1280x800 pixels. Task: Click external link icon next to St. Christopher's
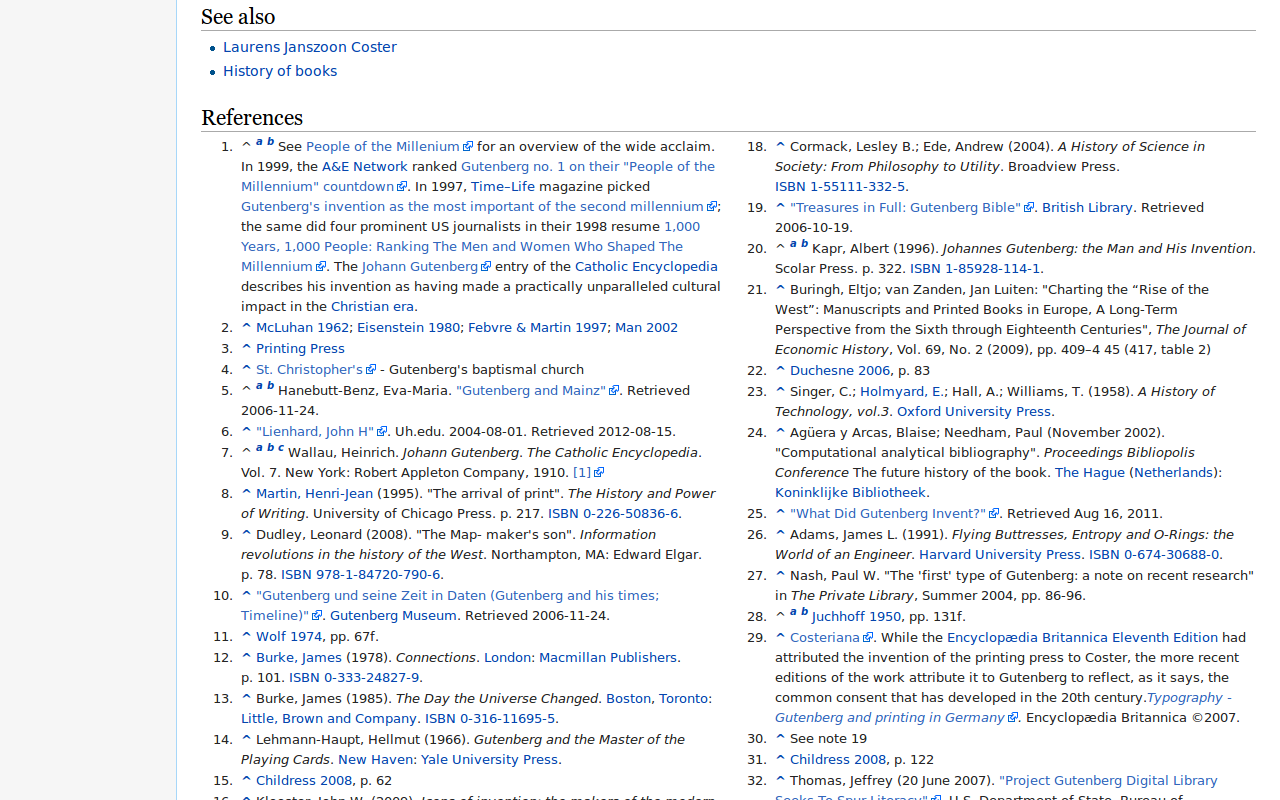coord(371,370)
